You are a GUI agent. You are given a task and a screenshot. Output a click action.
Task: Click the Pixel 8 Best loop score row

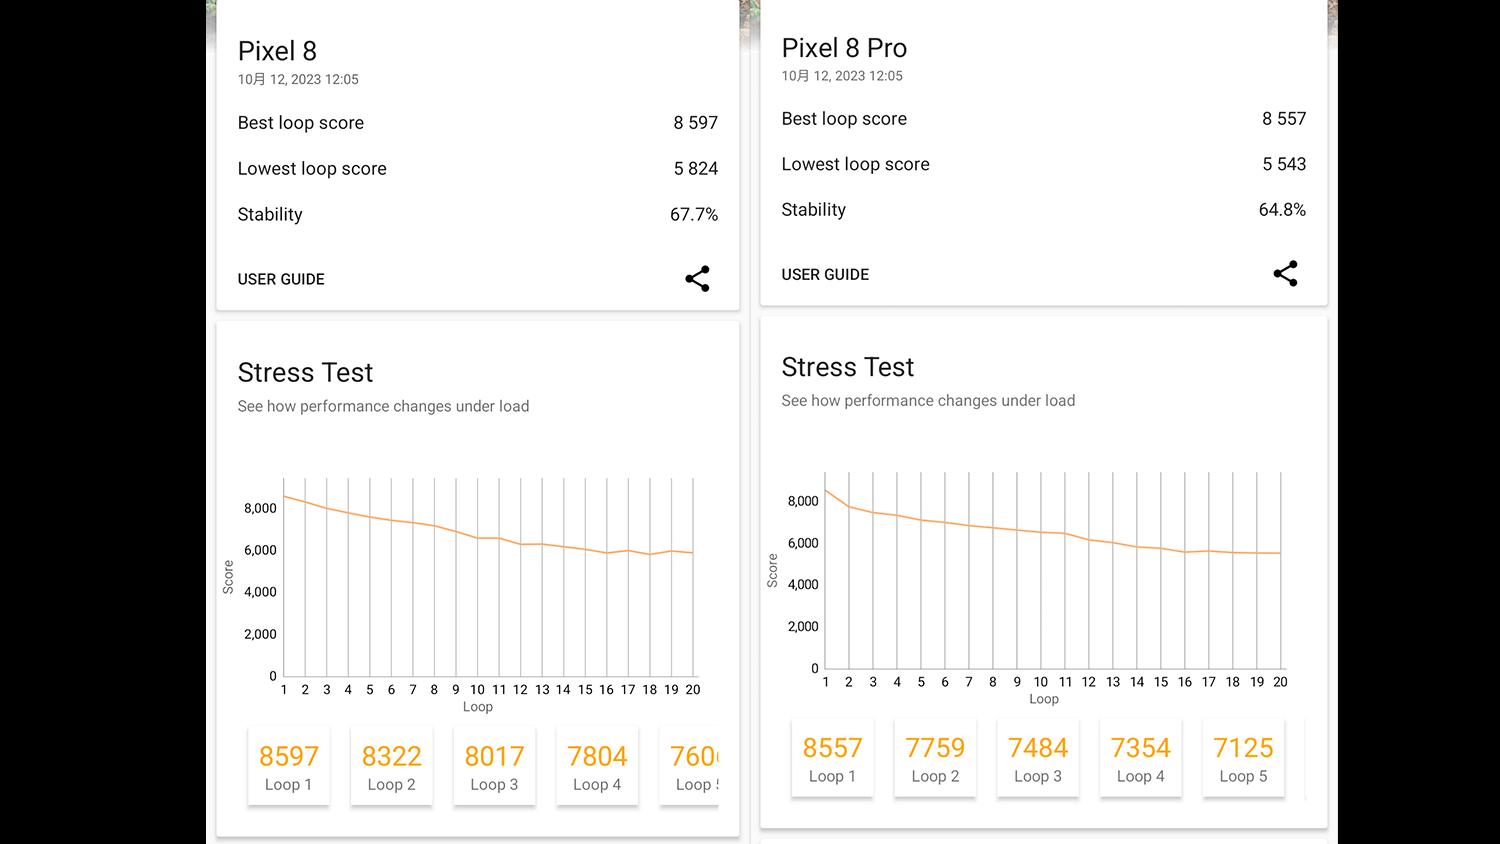[x=477, y=123]
